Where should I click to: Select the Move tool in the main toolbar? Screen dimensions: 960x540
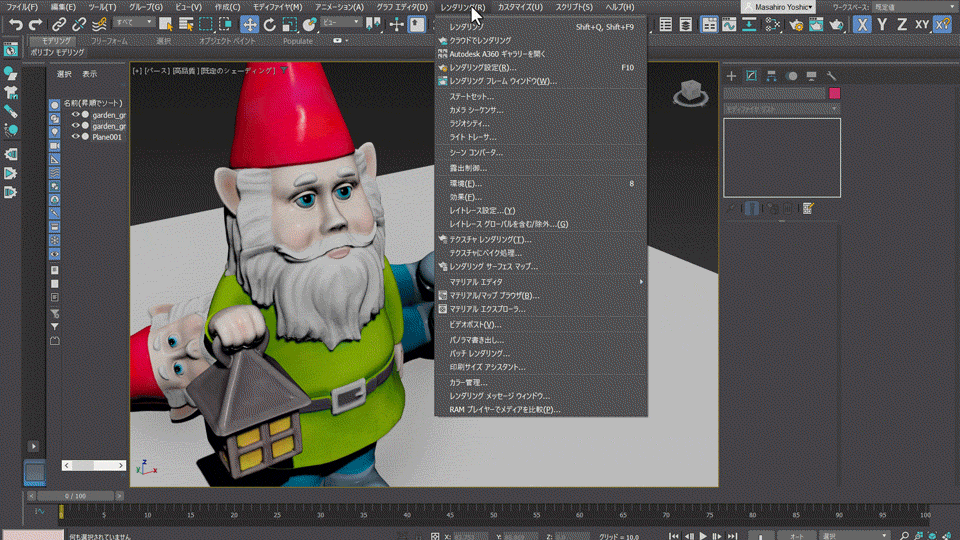pos(249,24)
